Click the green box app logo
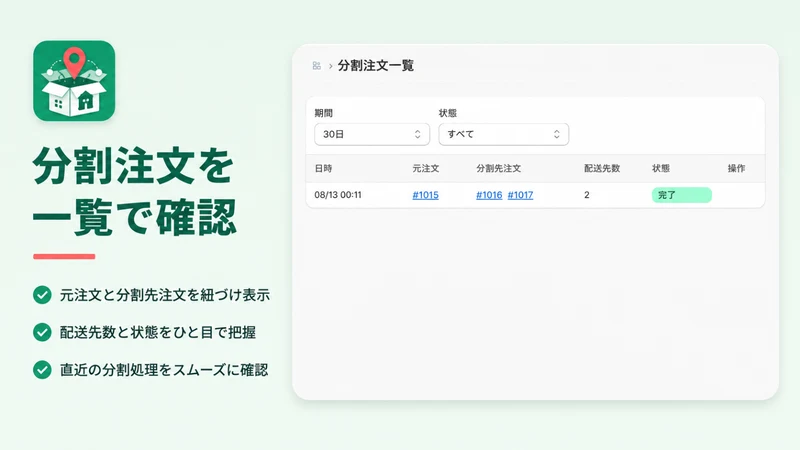This screenshot has width=800, height=450. coord(74,81)
